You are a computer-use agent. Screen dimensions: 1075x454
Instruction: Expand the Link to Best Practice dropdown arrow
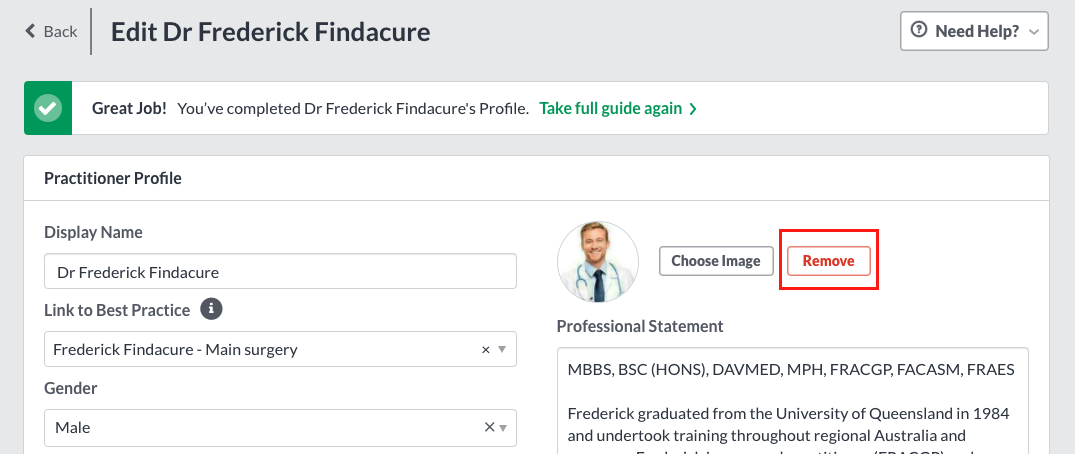[502, 350]
